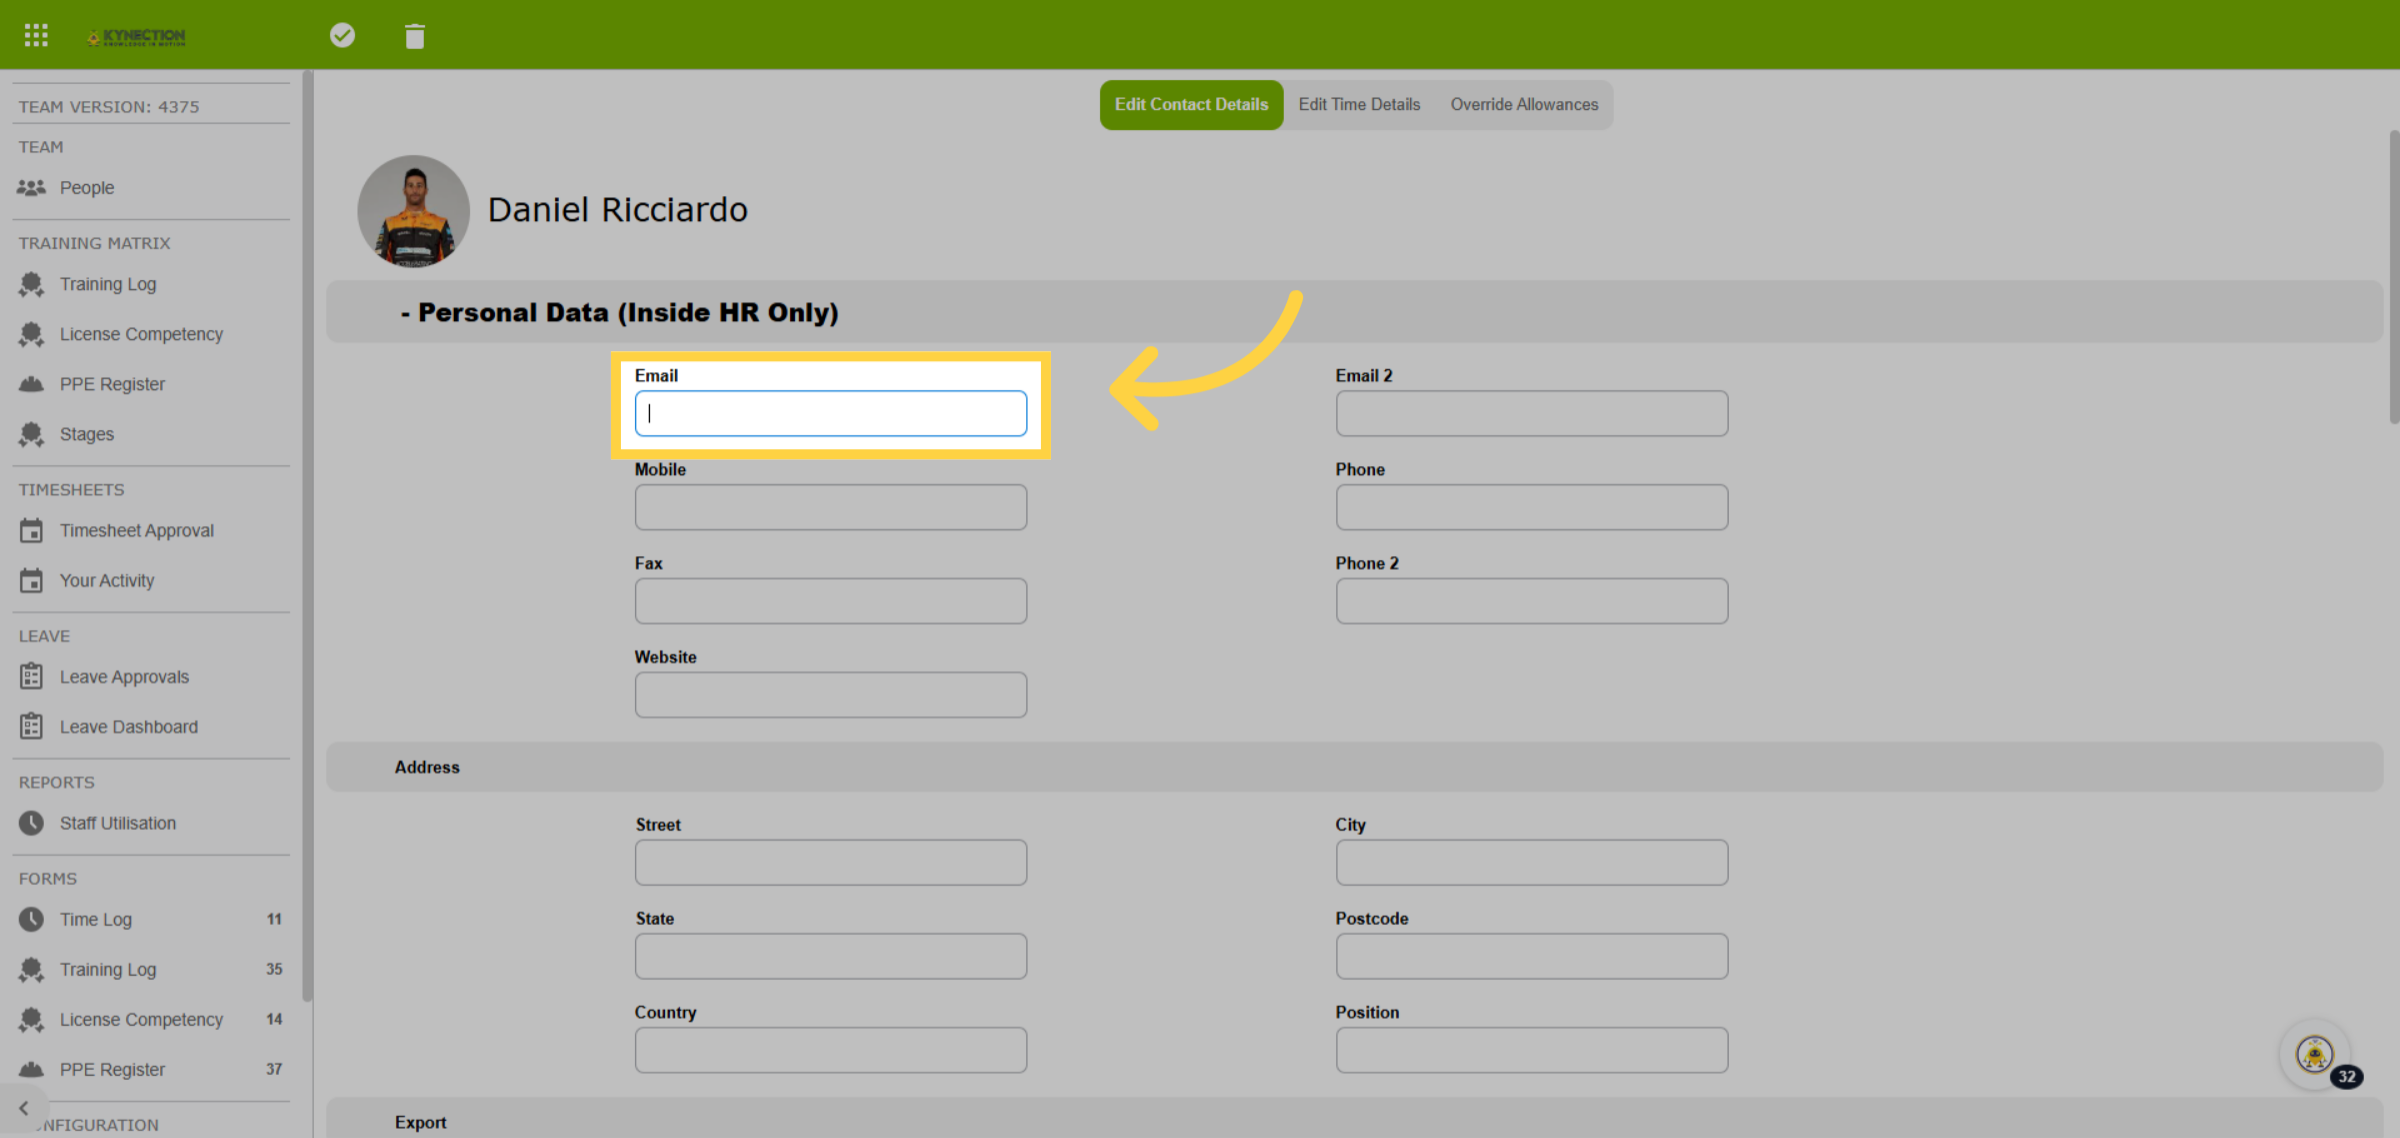The height and width of the screenshot is (1138, 2400).
Task: Click the trash delete icon
Action: point(415,36)
